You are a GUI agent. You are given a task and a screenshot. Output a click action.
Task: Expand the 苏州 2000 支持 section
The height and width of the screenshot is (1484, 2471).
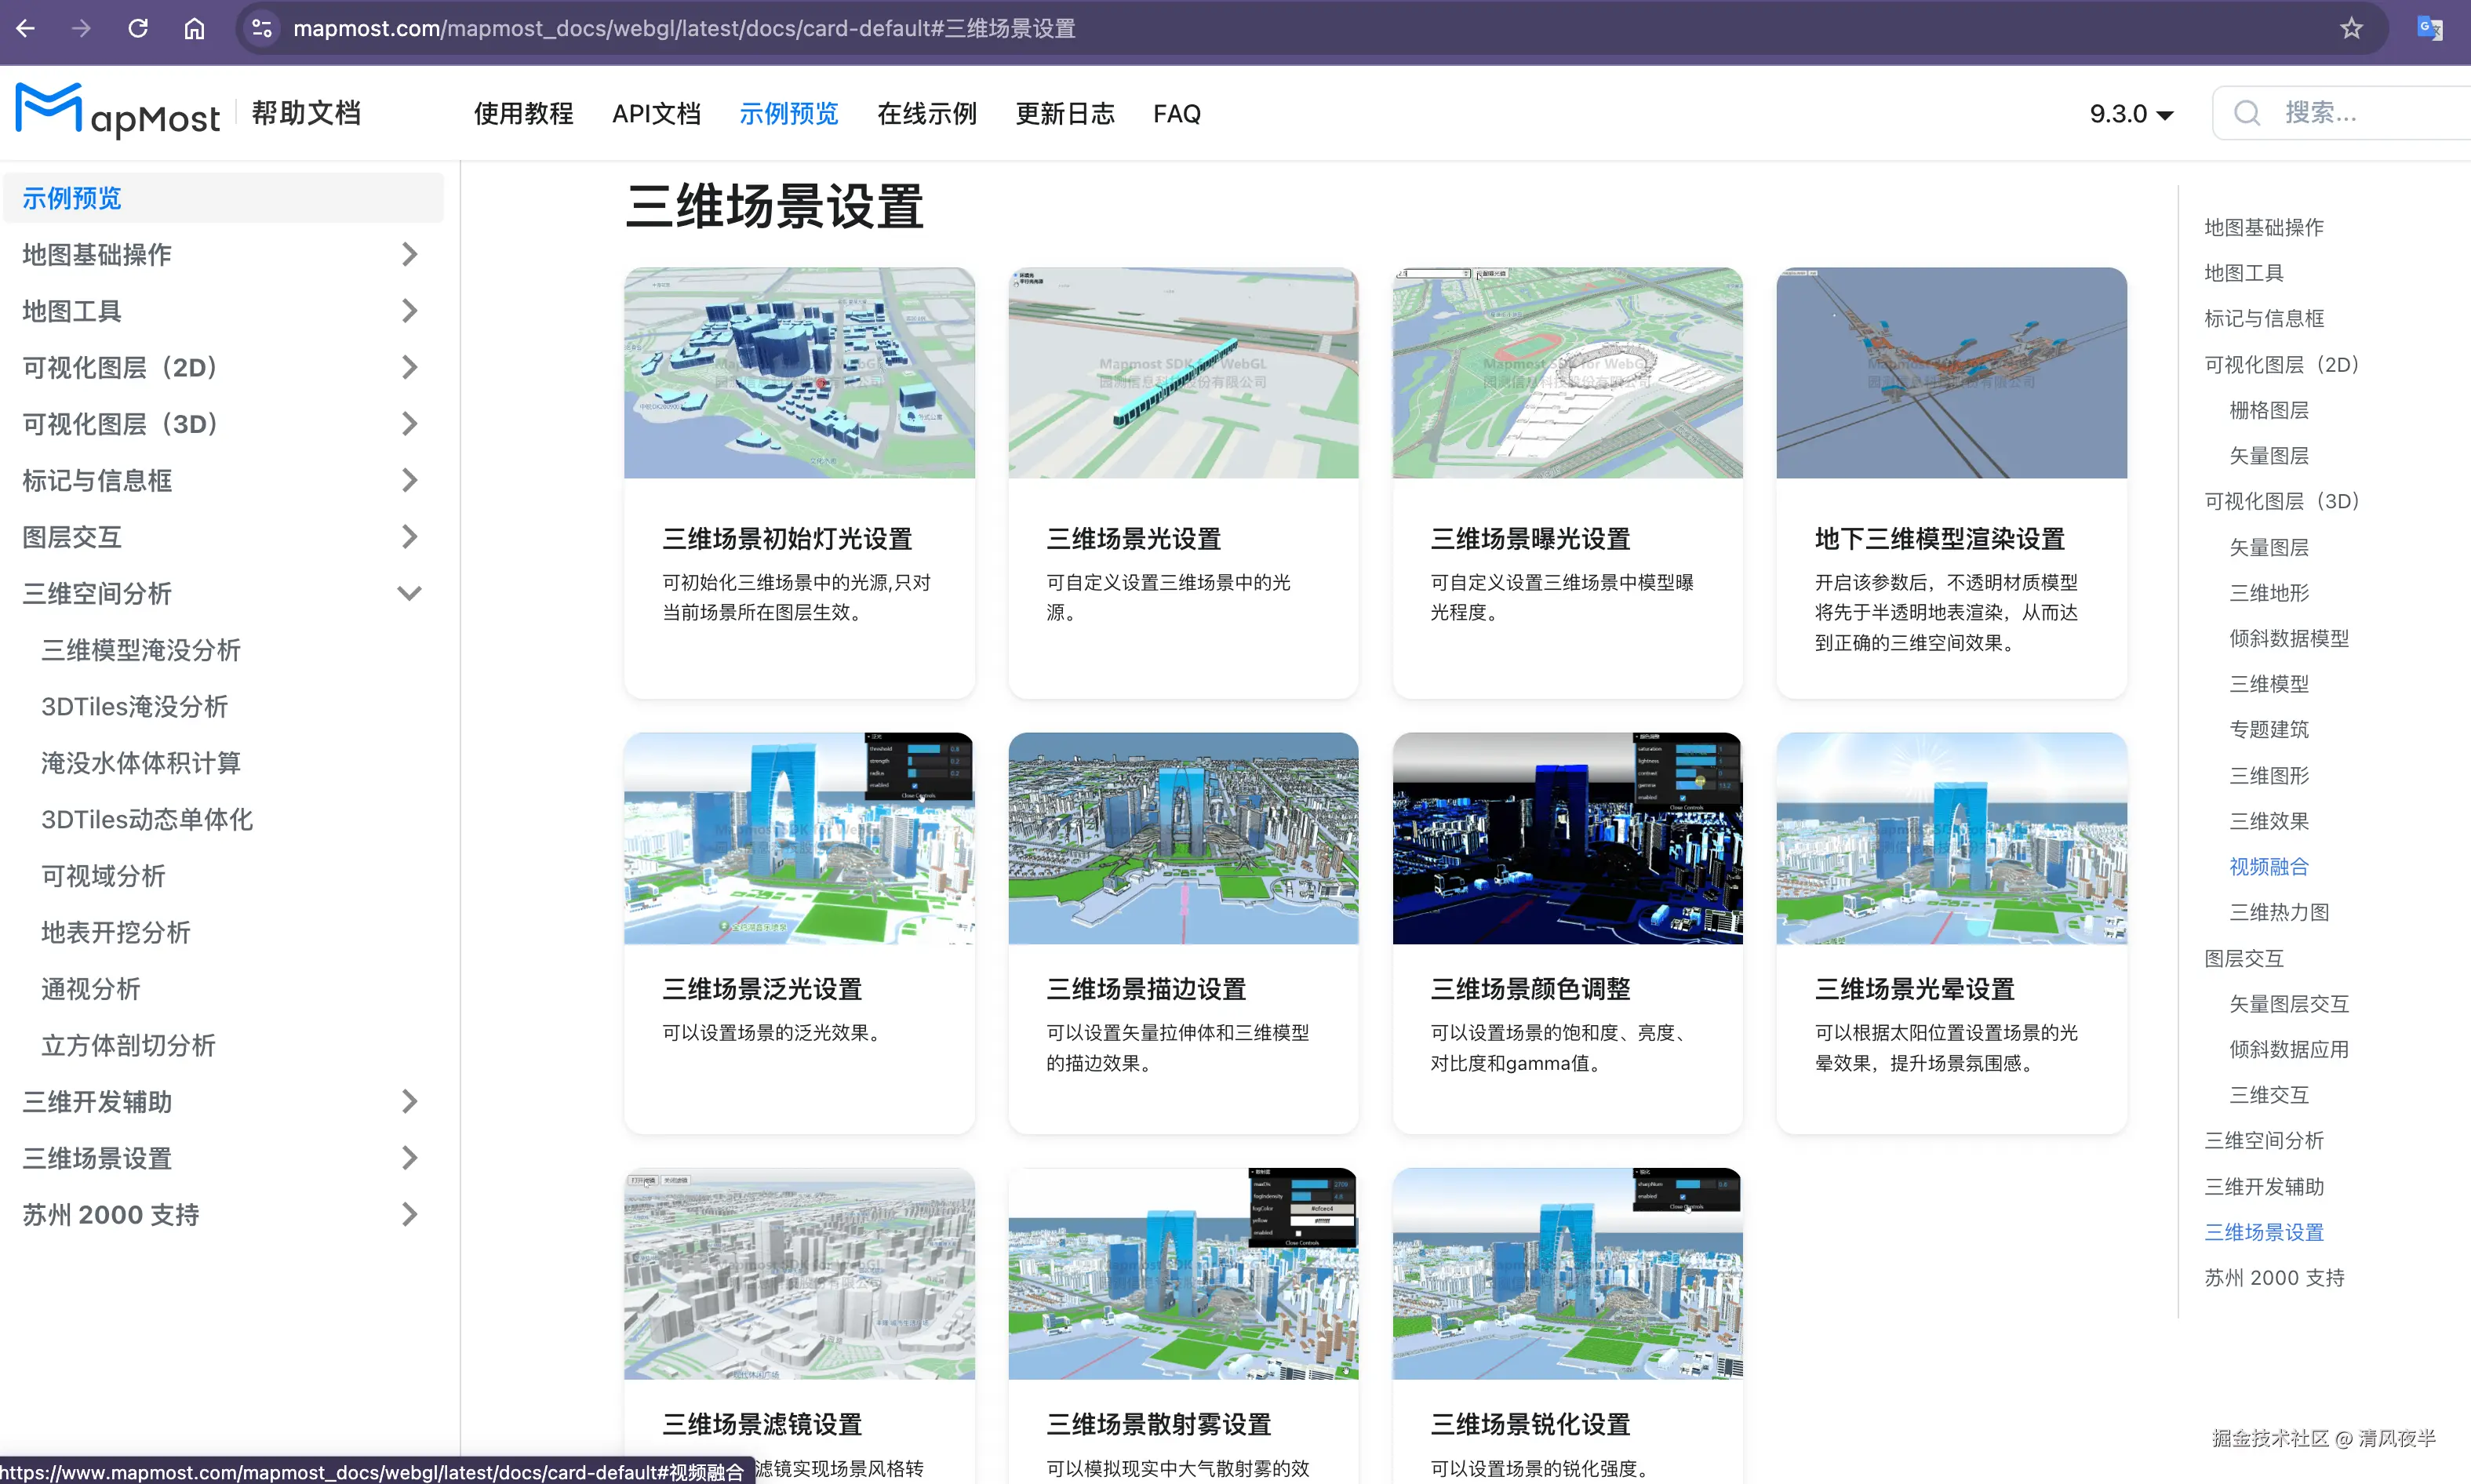409,1214
